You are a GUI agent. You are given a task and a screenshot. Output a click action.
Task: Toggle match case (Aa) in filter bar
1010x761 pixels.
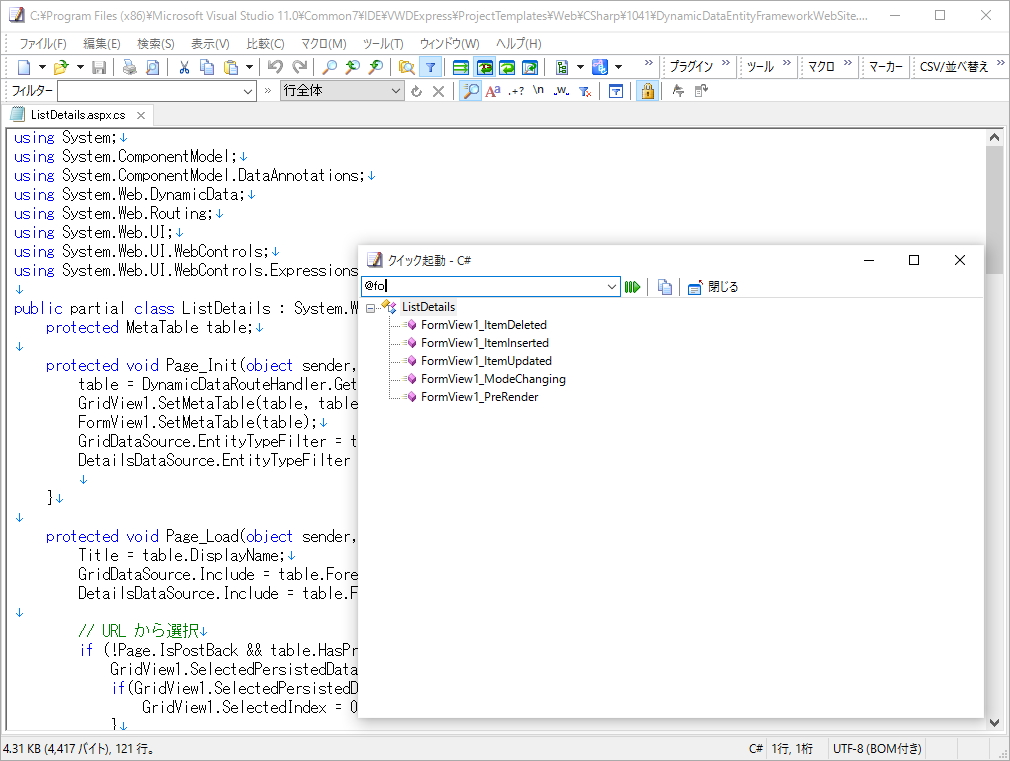click(x=492, y=91)
